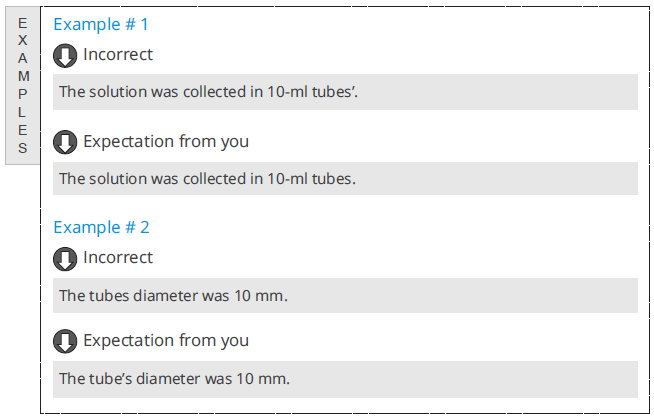Click the letter X in the EXAMPLES tab
The width and height of the screenshot is (654, 418).
(23, 40)
